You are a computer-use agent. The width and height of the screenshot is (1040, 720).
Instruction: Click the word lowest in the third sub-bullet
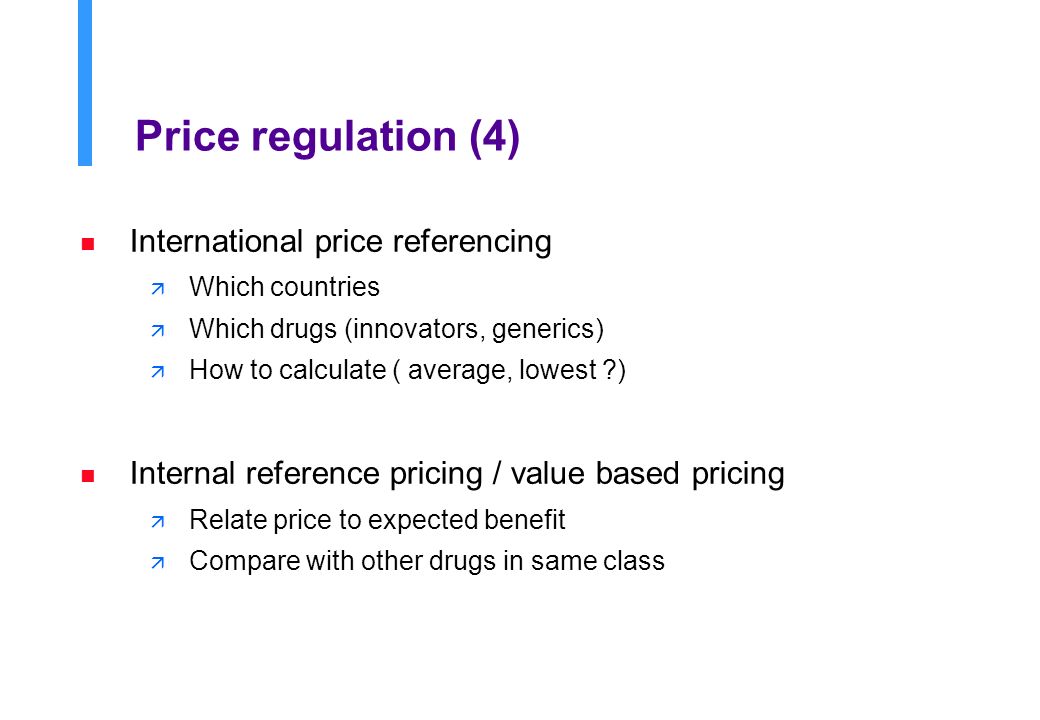(x=558, y=370)
